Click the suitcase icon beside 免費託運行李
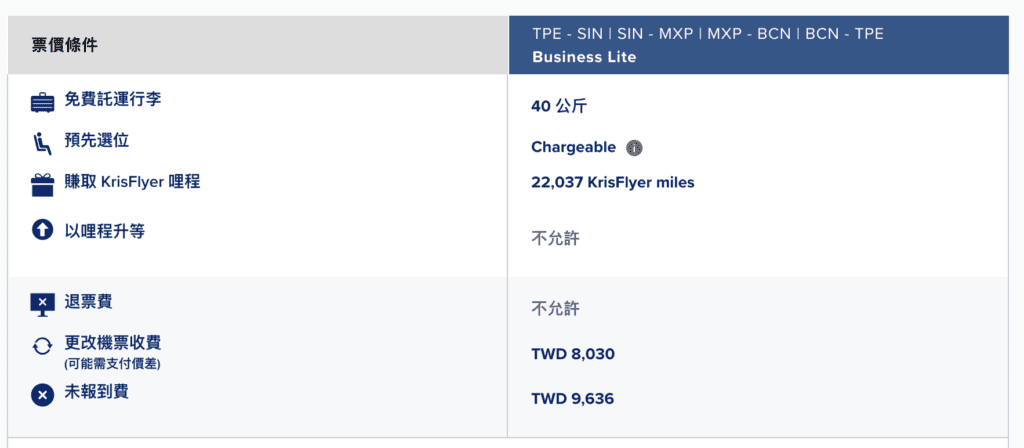 pyautogui.click(x=42, y=103)
